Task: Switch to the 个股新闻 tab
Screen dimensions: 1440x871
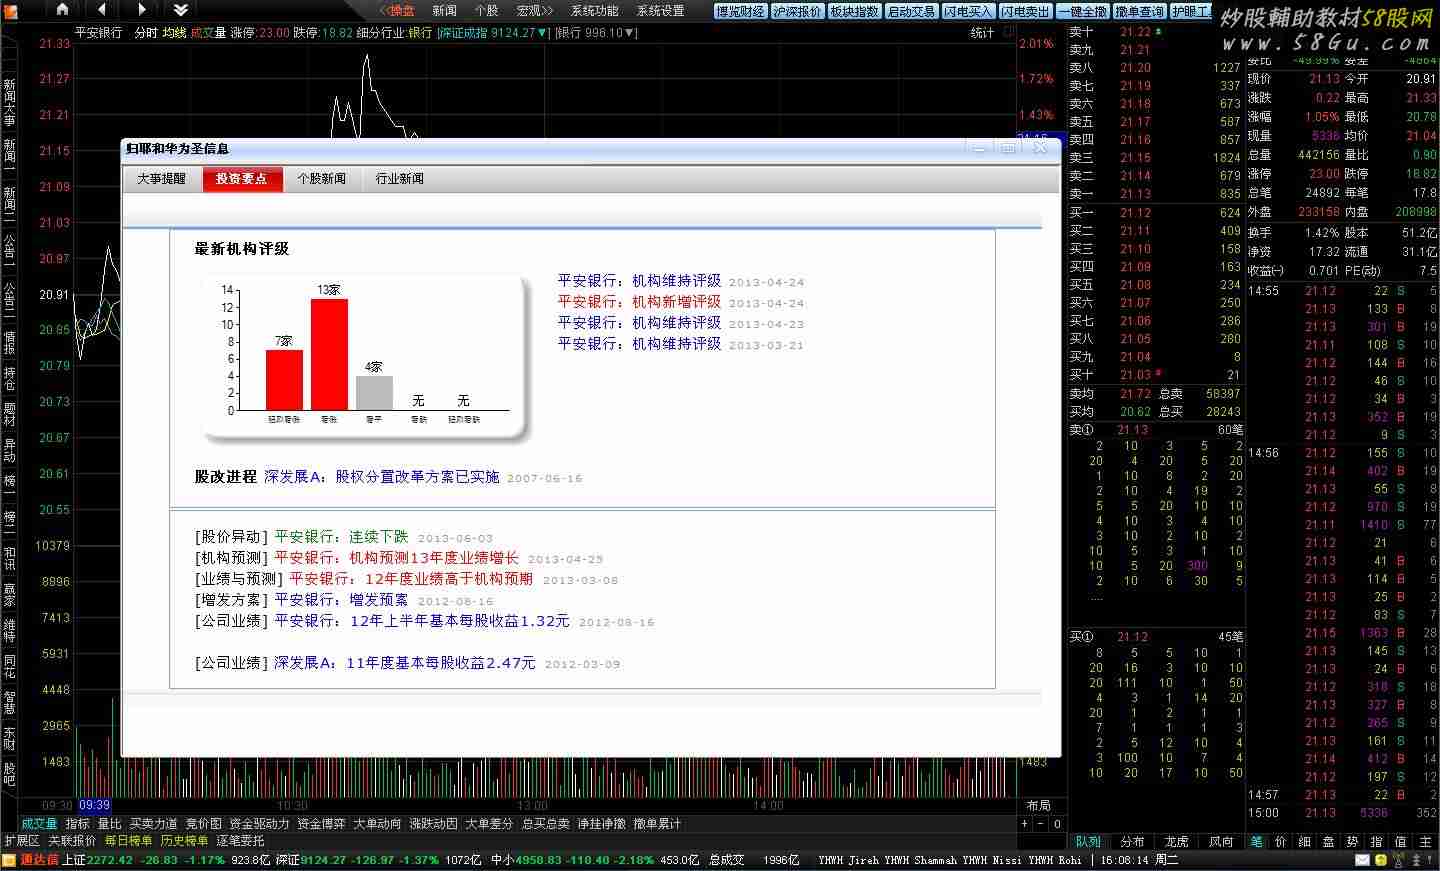Action: (x=322, y=179)
